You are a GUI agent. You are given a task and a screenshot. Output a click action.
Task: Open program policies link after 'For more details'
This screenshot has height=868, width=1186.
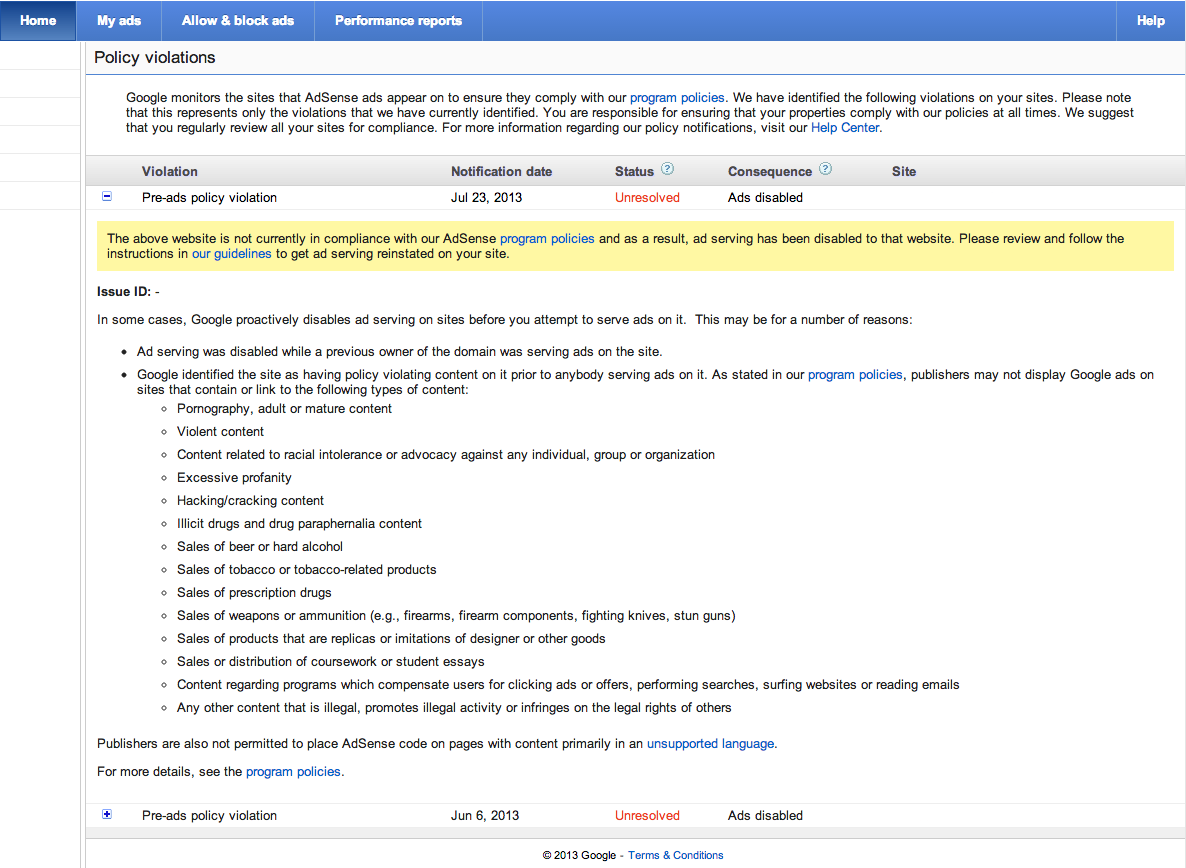pos(293,772)
